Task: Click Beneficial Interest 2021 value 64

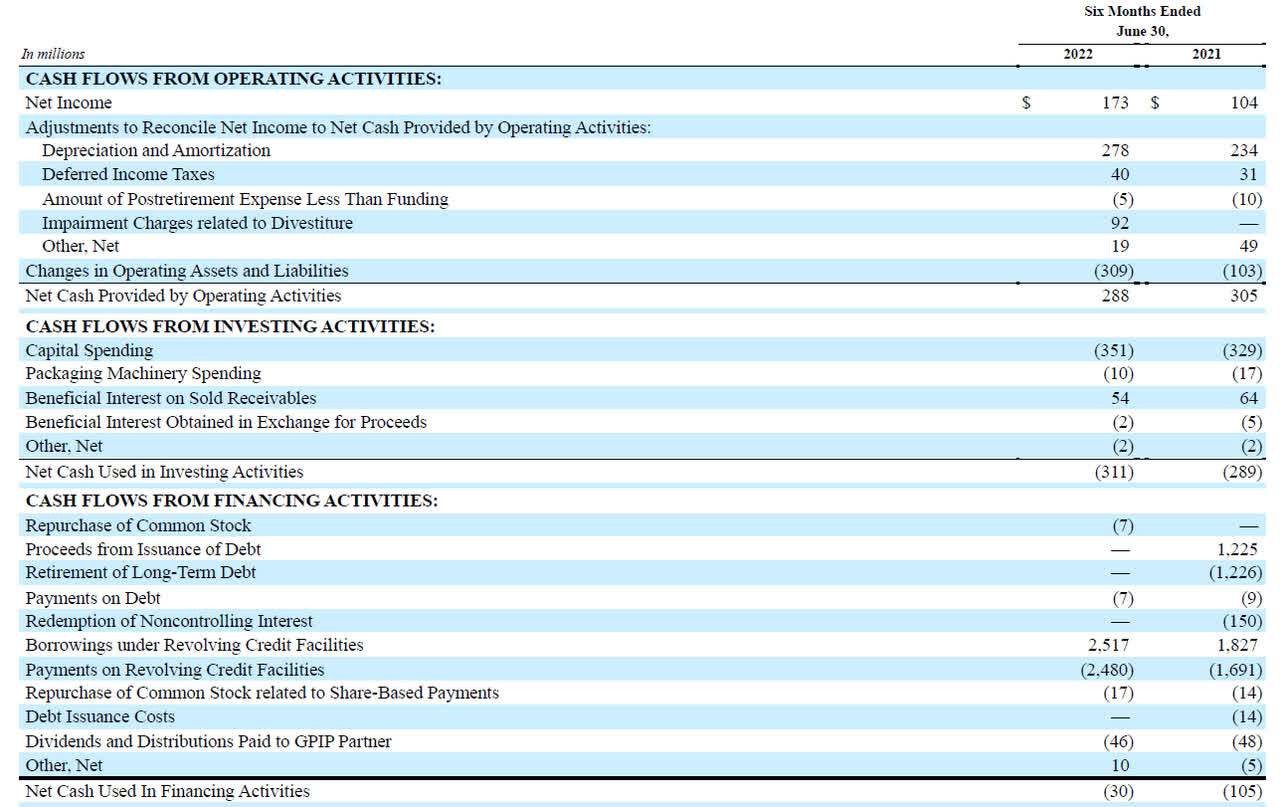Action: pos(1249,398)
